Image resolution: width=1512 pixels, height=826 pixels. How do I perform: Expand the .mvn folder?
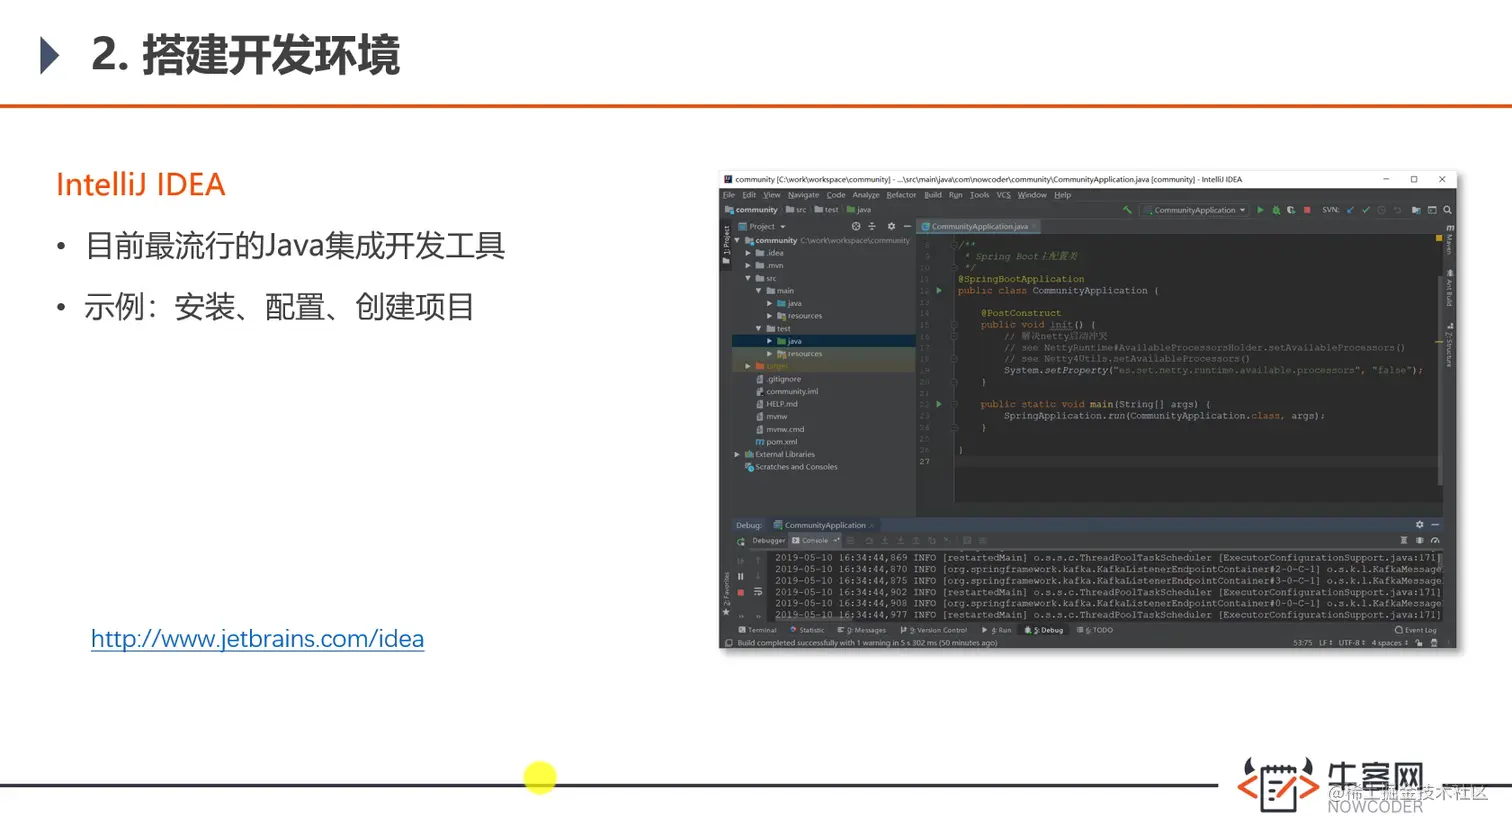[748, 266]
